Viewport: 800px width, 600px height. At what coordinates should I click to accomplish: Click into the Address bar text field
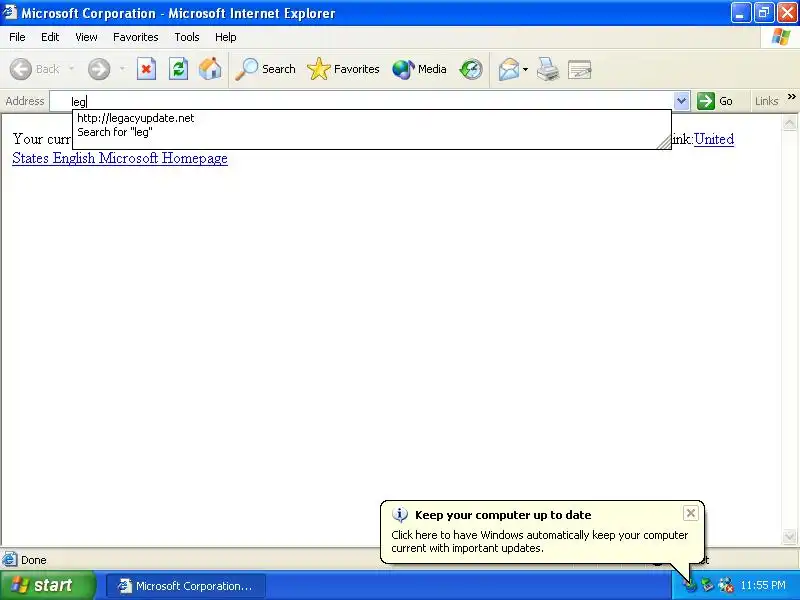pos(362,101)
